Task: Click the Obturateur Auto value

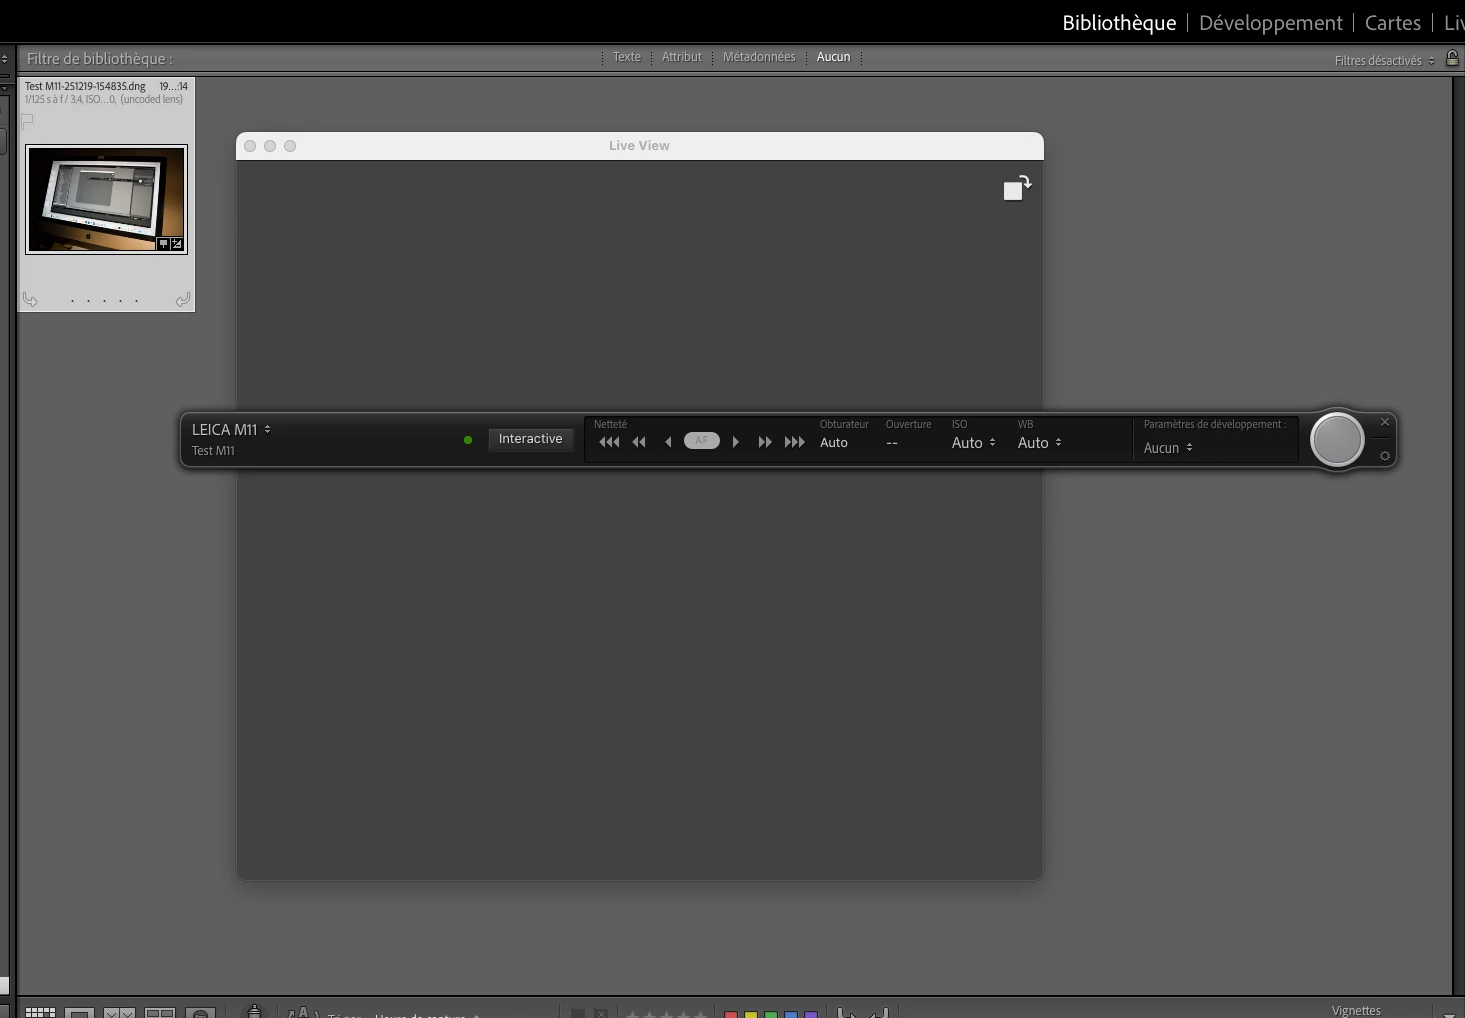Action: [x=834, y=443]
